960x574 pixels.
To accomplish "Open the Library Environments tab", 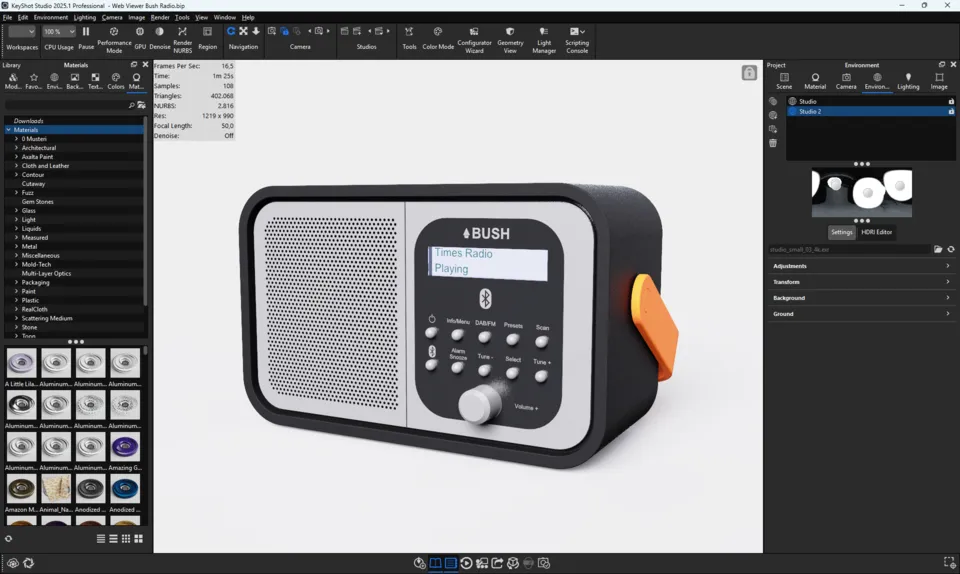I will coord(54,81).
